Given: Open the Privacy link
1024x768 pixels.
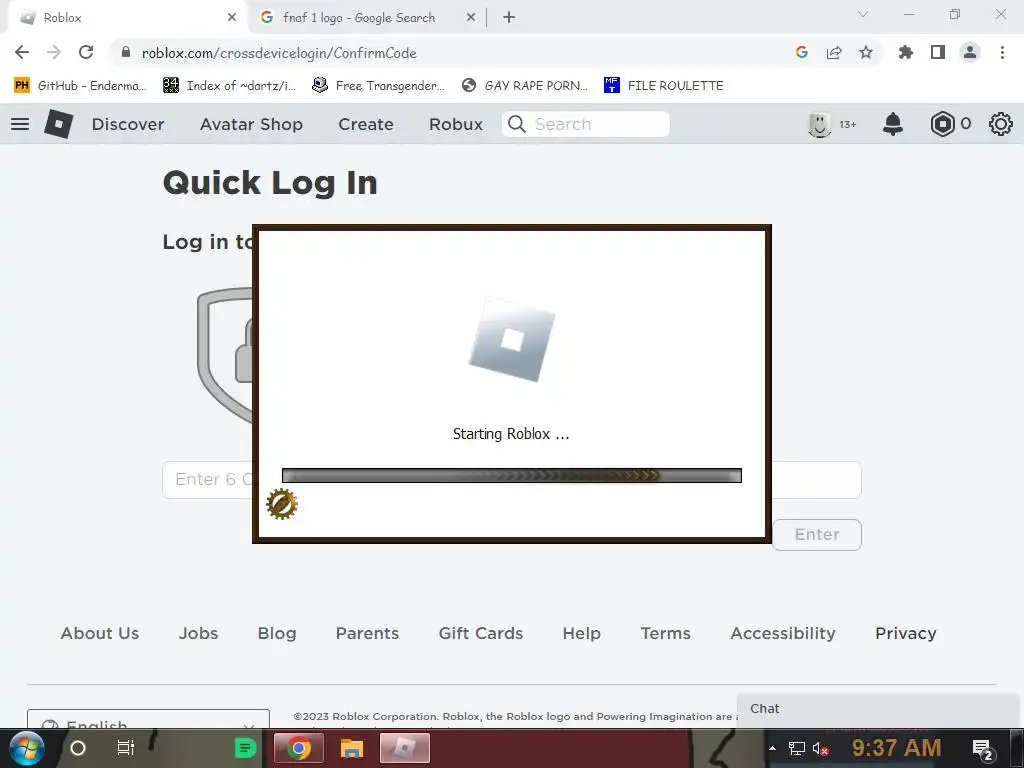Looking at the screenshot, I should coord(906,633).
